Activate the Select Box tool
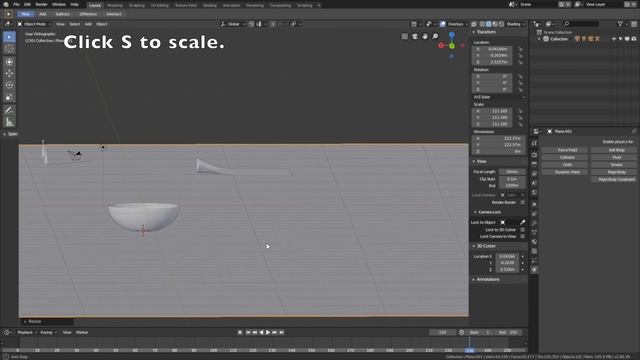Image resolution: width=640 pixels, height=360 pixels. click(9, 37)
